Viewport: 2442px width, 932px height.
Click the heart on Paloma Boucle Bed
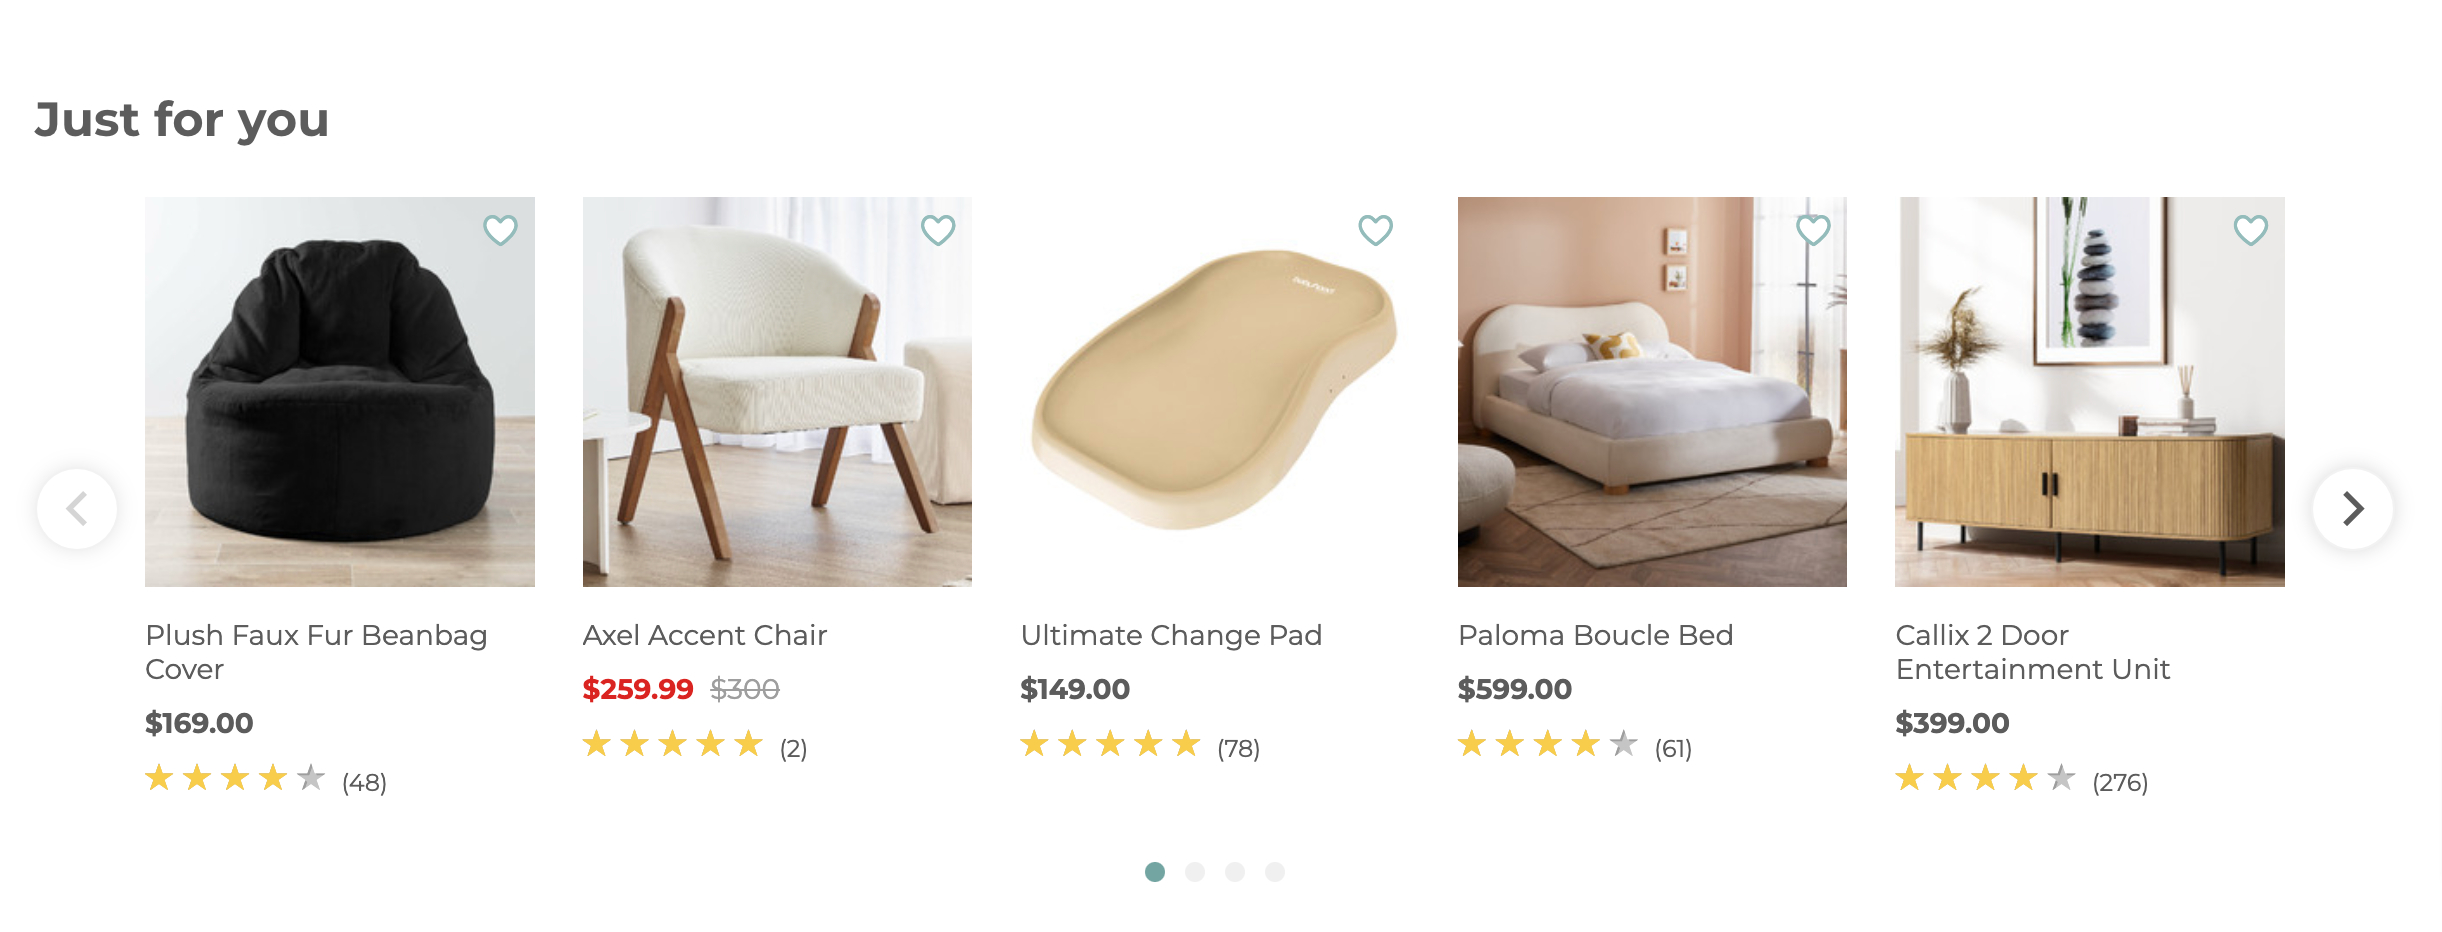(1813, 230)
